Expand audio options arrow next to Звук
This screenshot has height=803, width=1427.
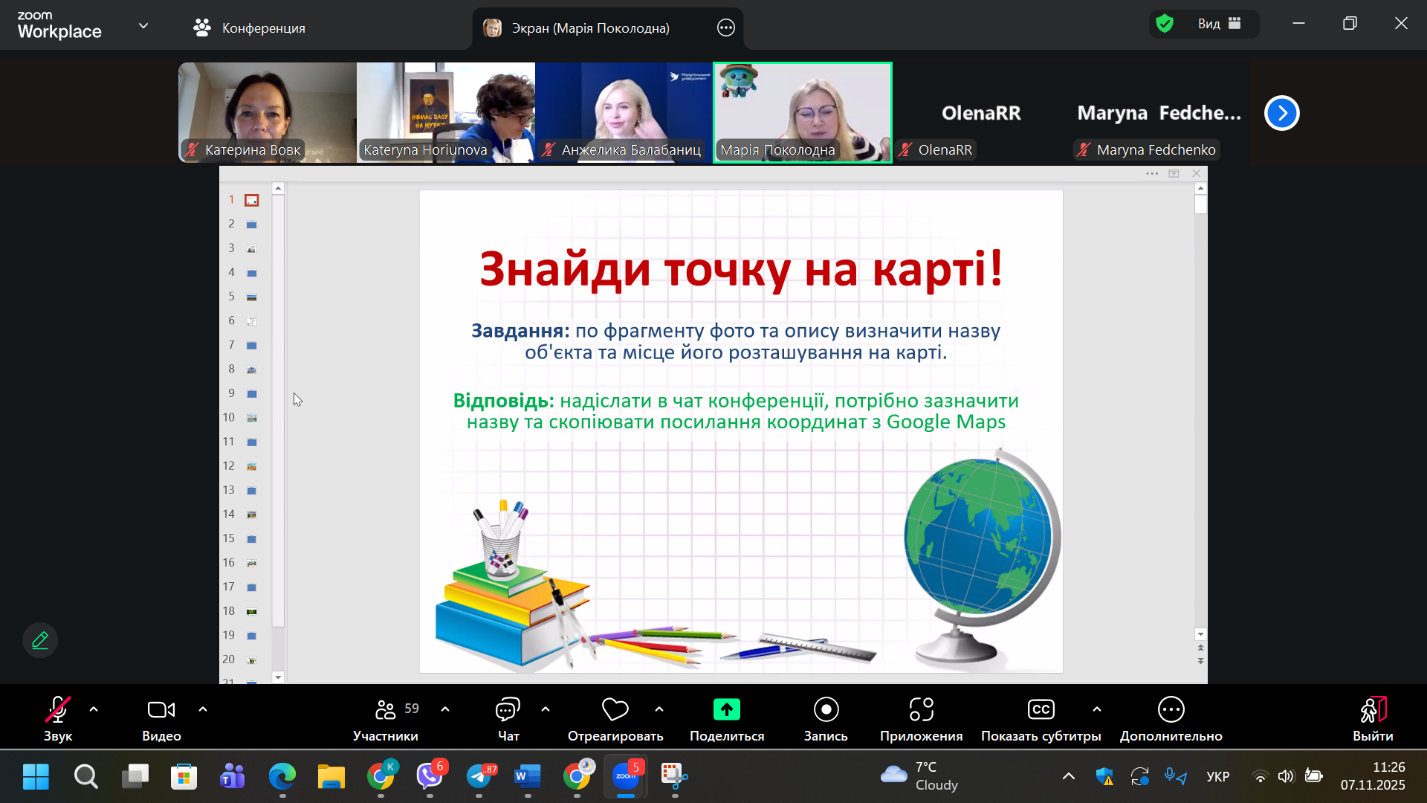click(94, 710)
